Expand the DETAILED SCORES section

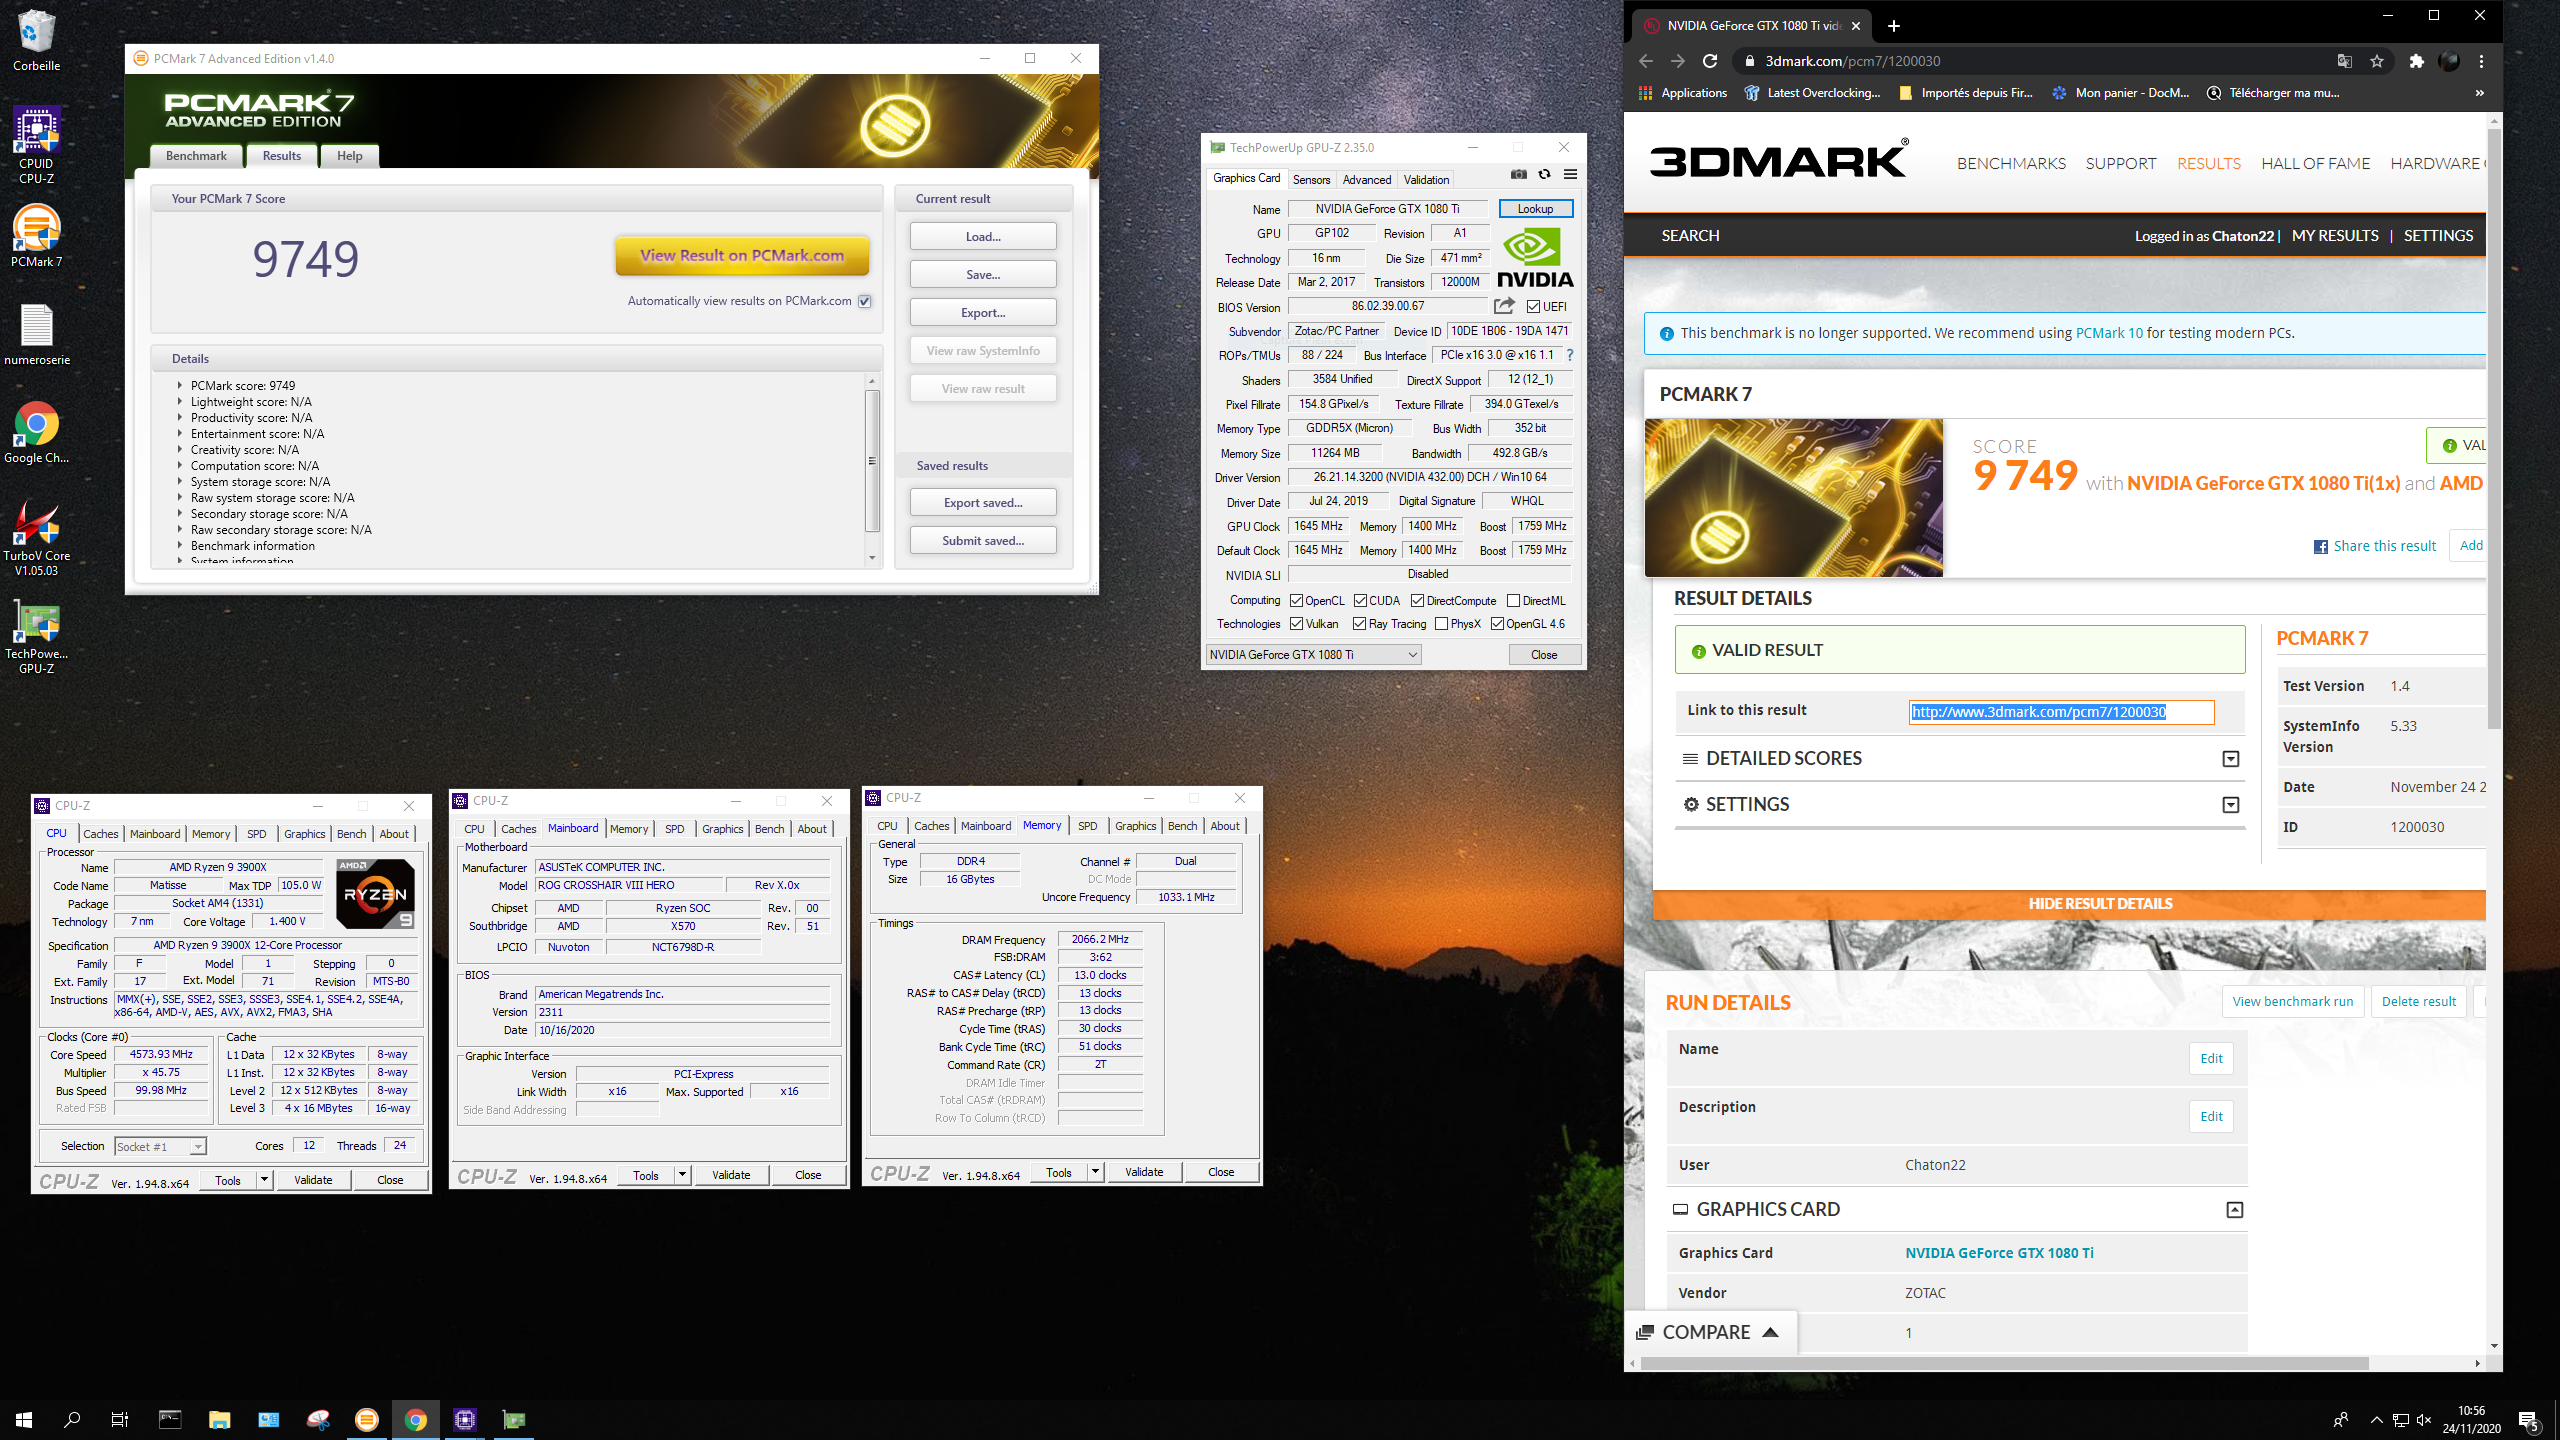pos(2230,759)
